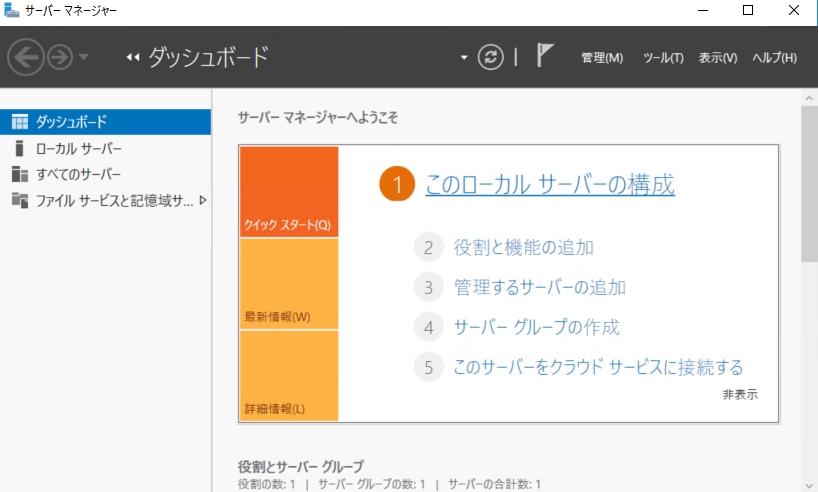This screenshot has width=818, height=492.
Task: Click the vertical scrollbar thumb
Action: coord(809,184)
